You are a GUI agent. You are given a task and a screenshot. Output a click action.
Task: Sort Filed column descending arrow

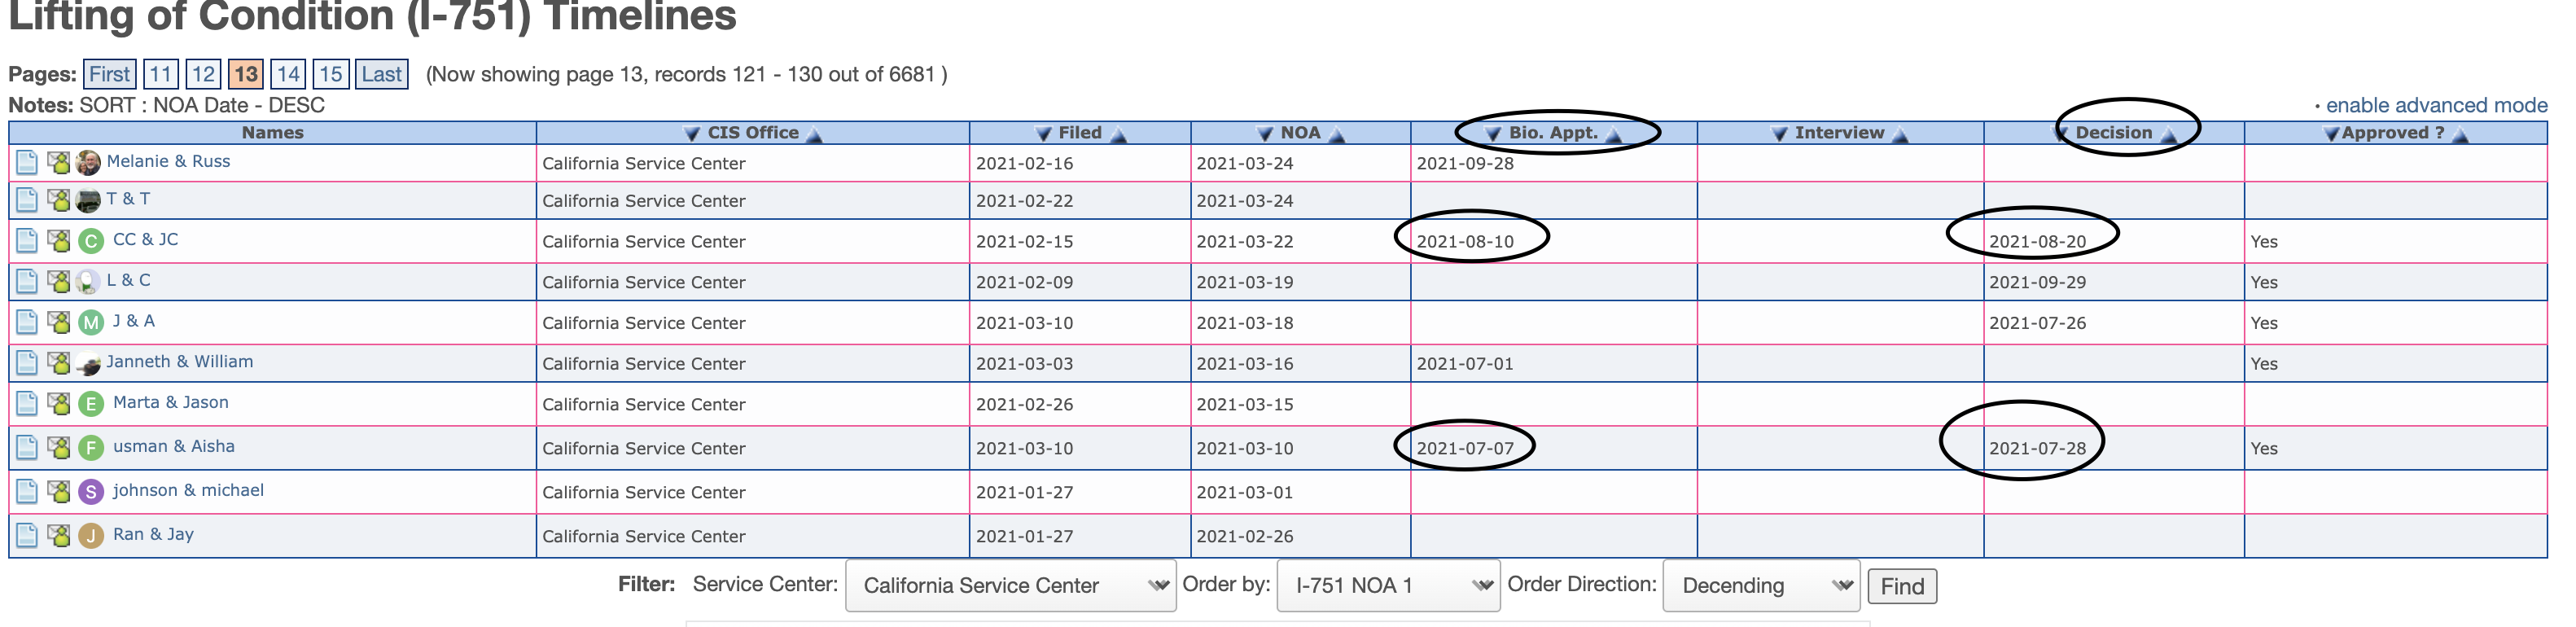(1044, 134)
